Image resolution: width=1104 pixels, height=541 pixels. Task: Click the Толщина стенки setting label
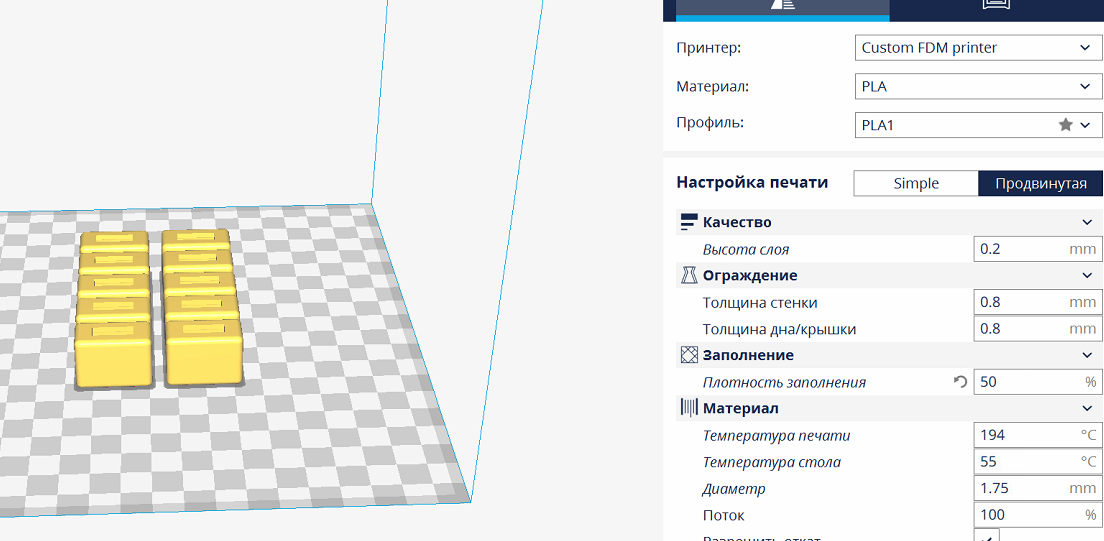(x=760, y=302)
